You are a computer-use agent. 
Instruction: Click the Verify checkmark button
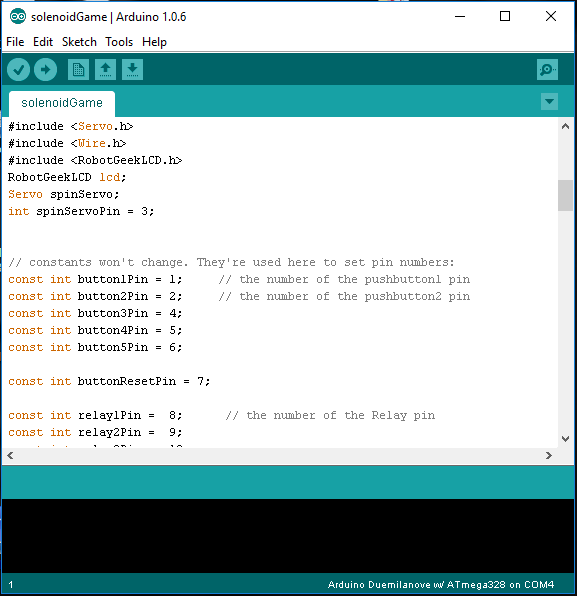click(x=18, y=70)
